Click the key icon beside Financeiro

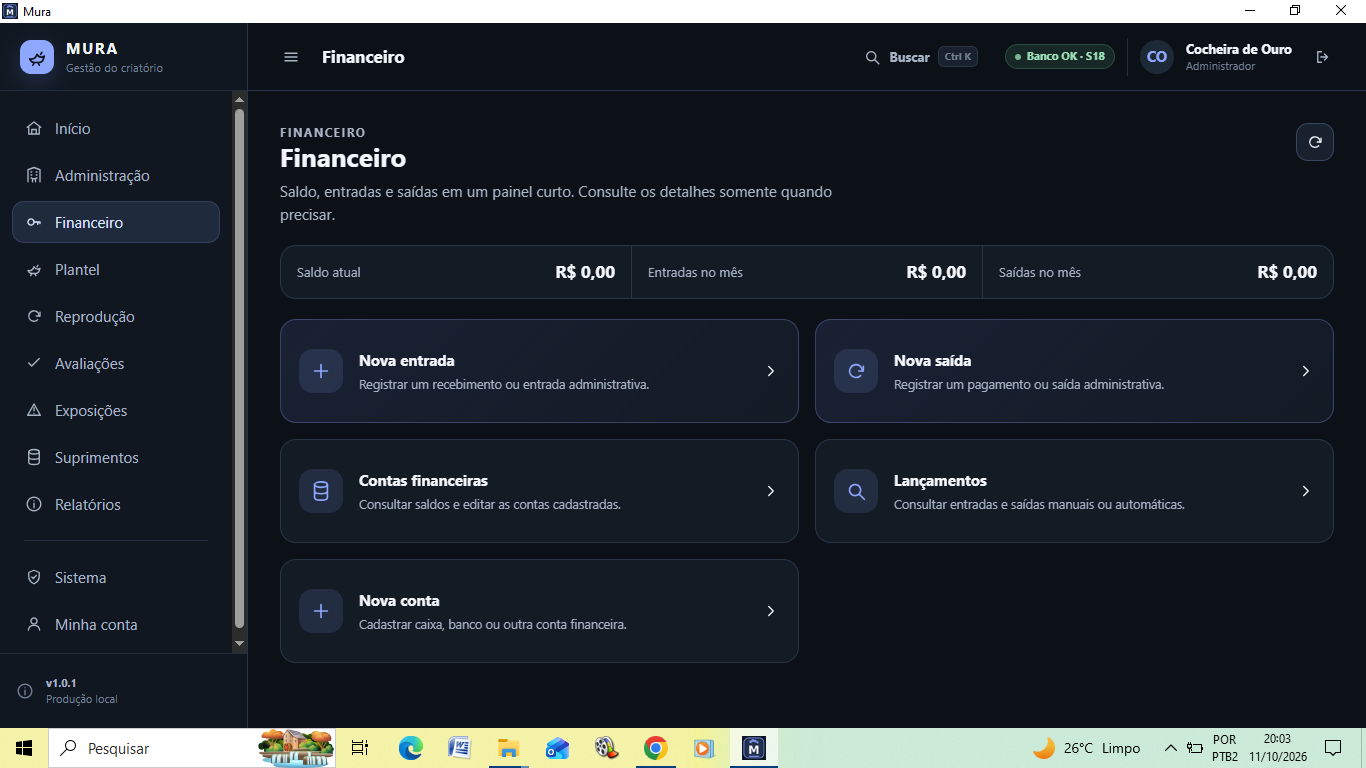pyautogui.click(x=34, y=222)
